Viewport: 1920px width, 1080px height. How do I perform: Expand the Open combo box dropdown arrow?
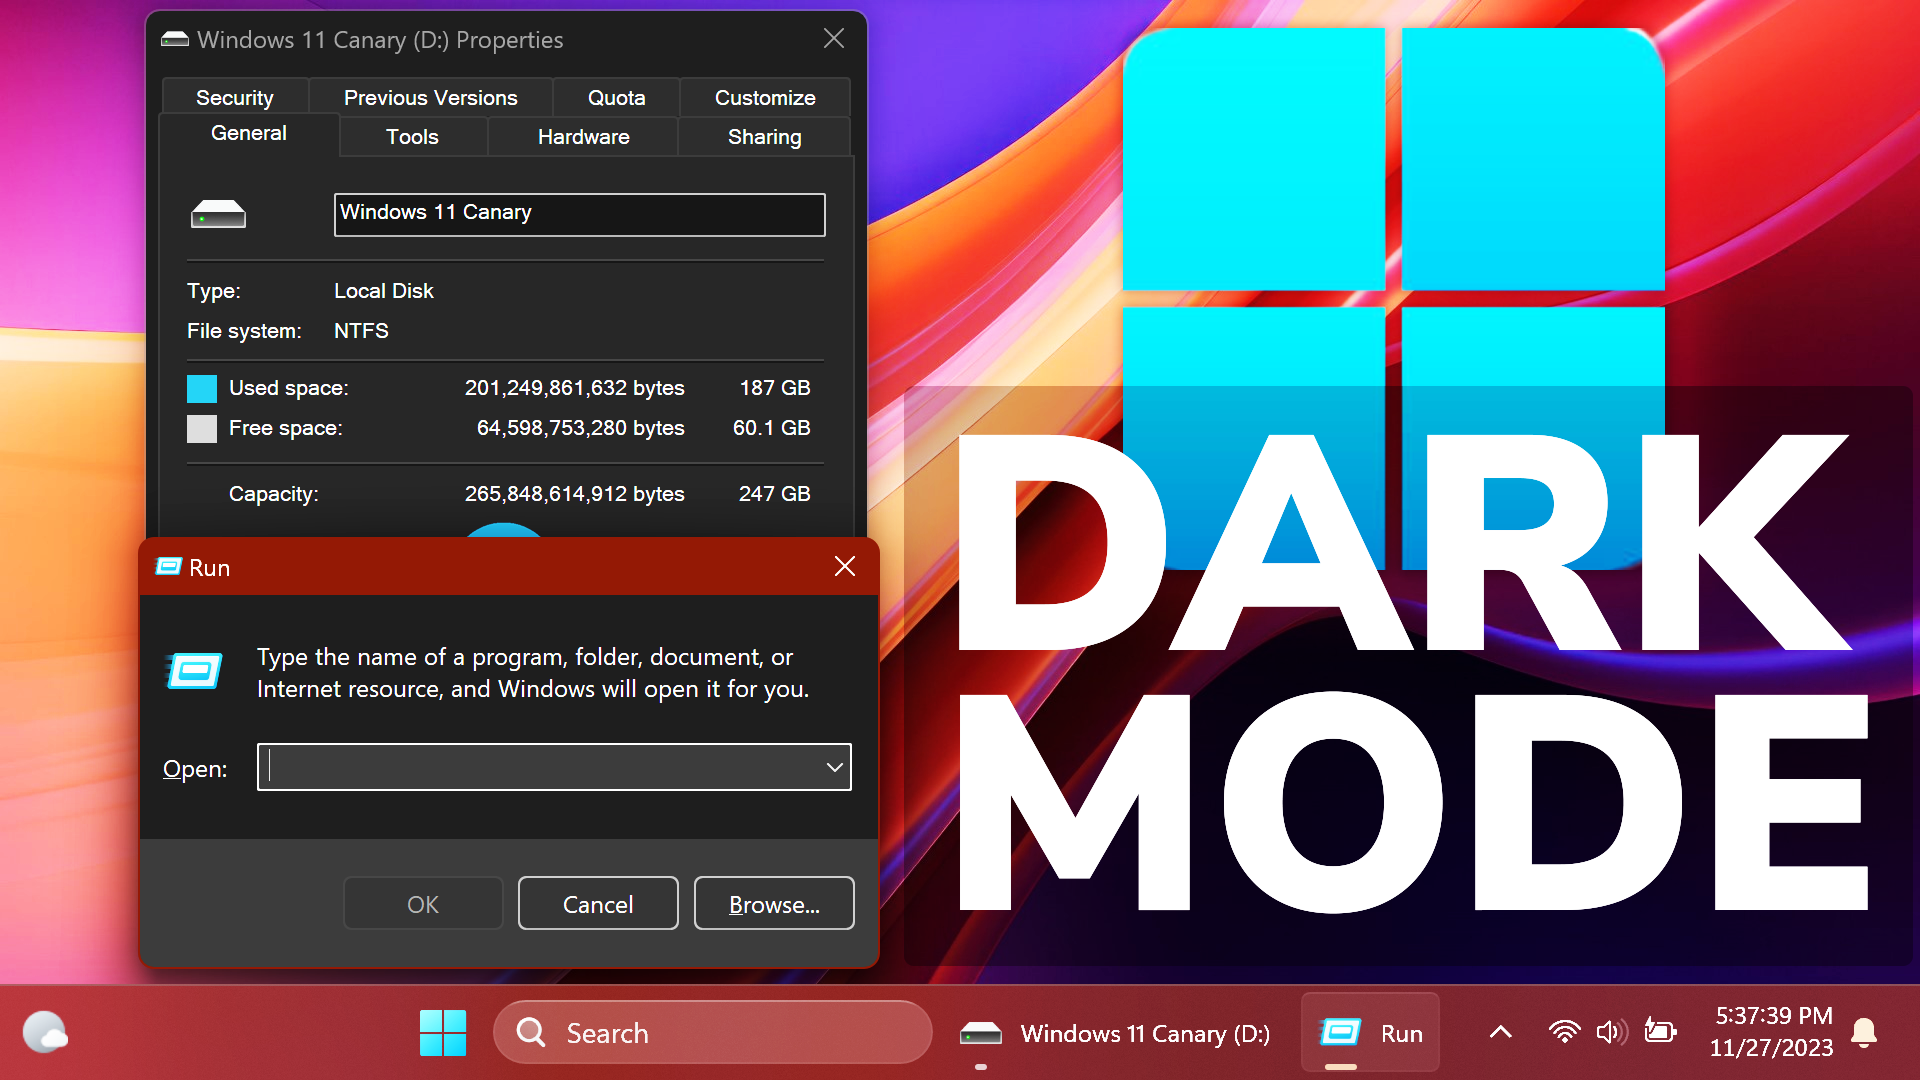coord(834,767)
